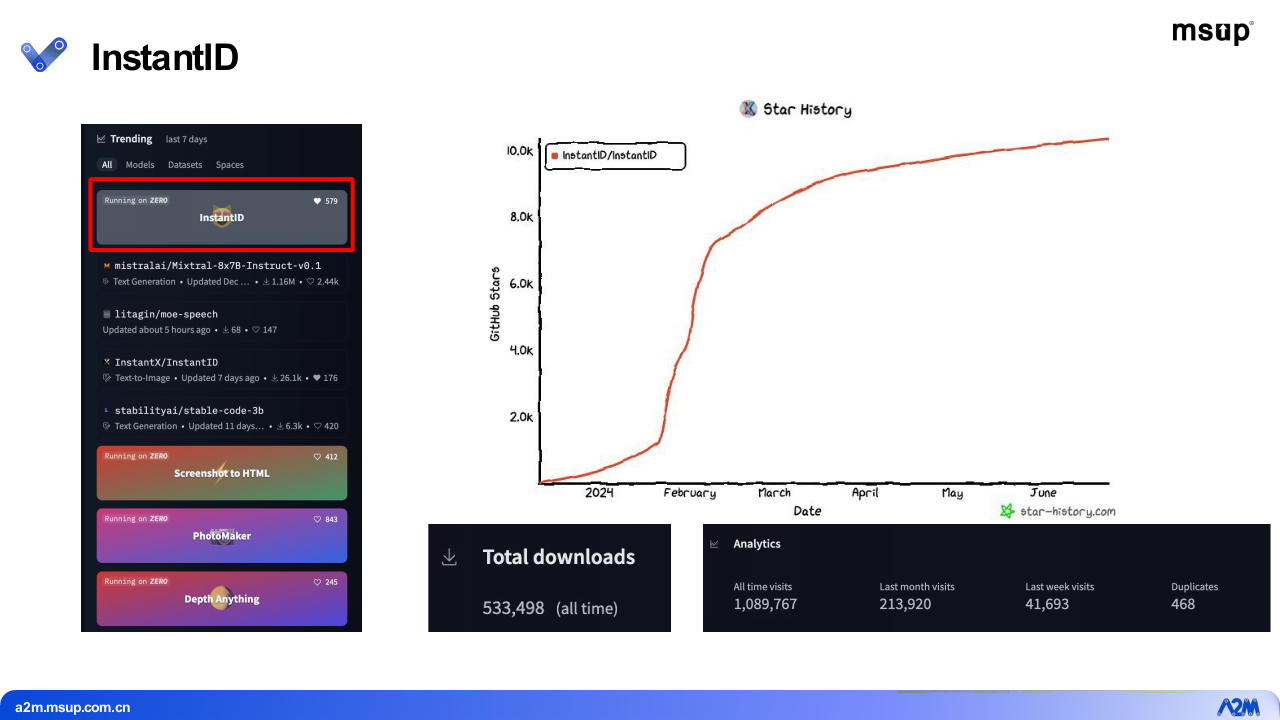Viewport: 1280px width, 720px height.
Task: Open stabilityai/stable-code-3b model link
Action: point(189,410)
